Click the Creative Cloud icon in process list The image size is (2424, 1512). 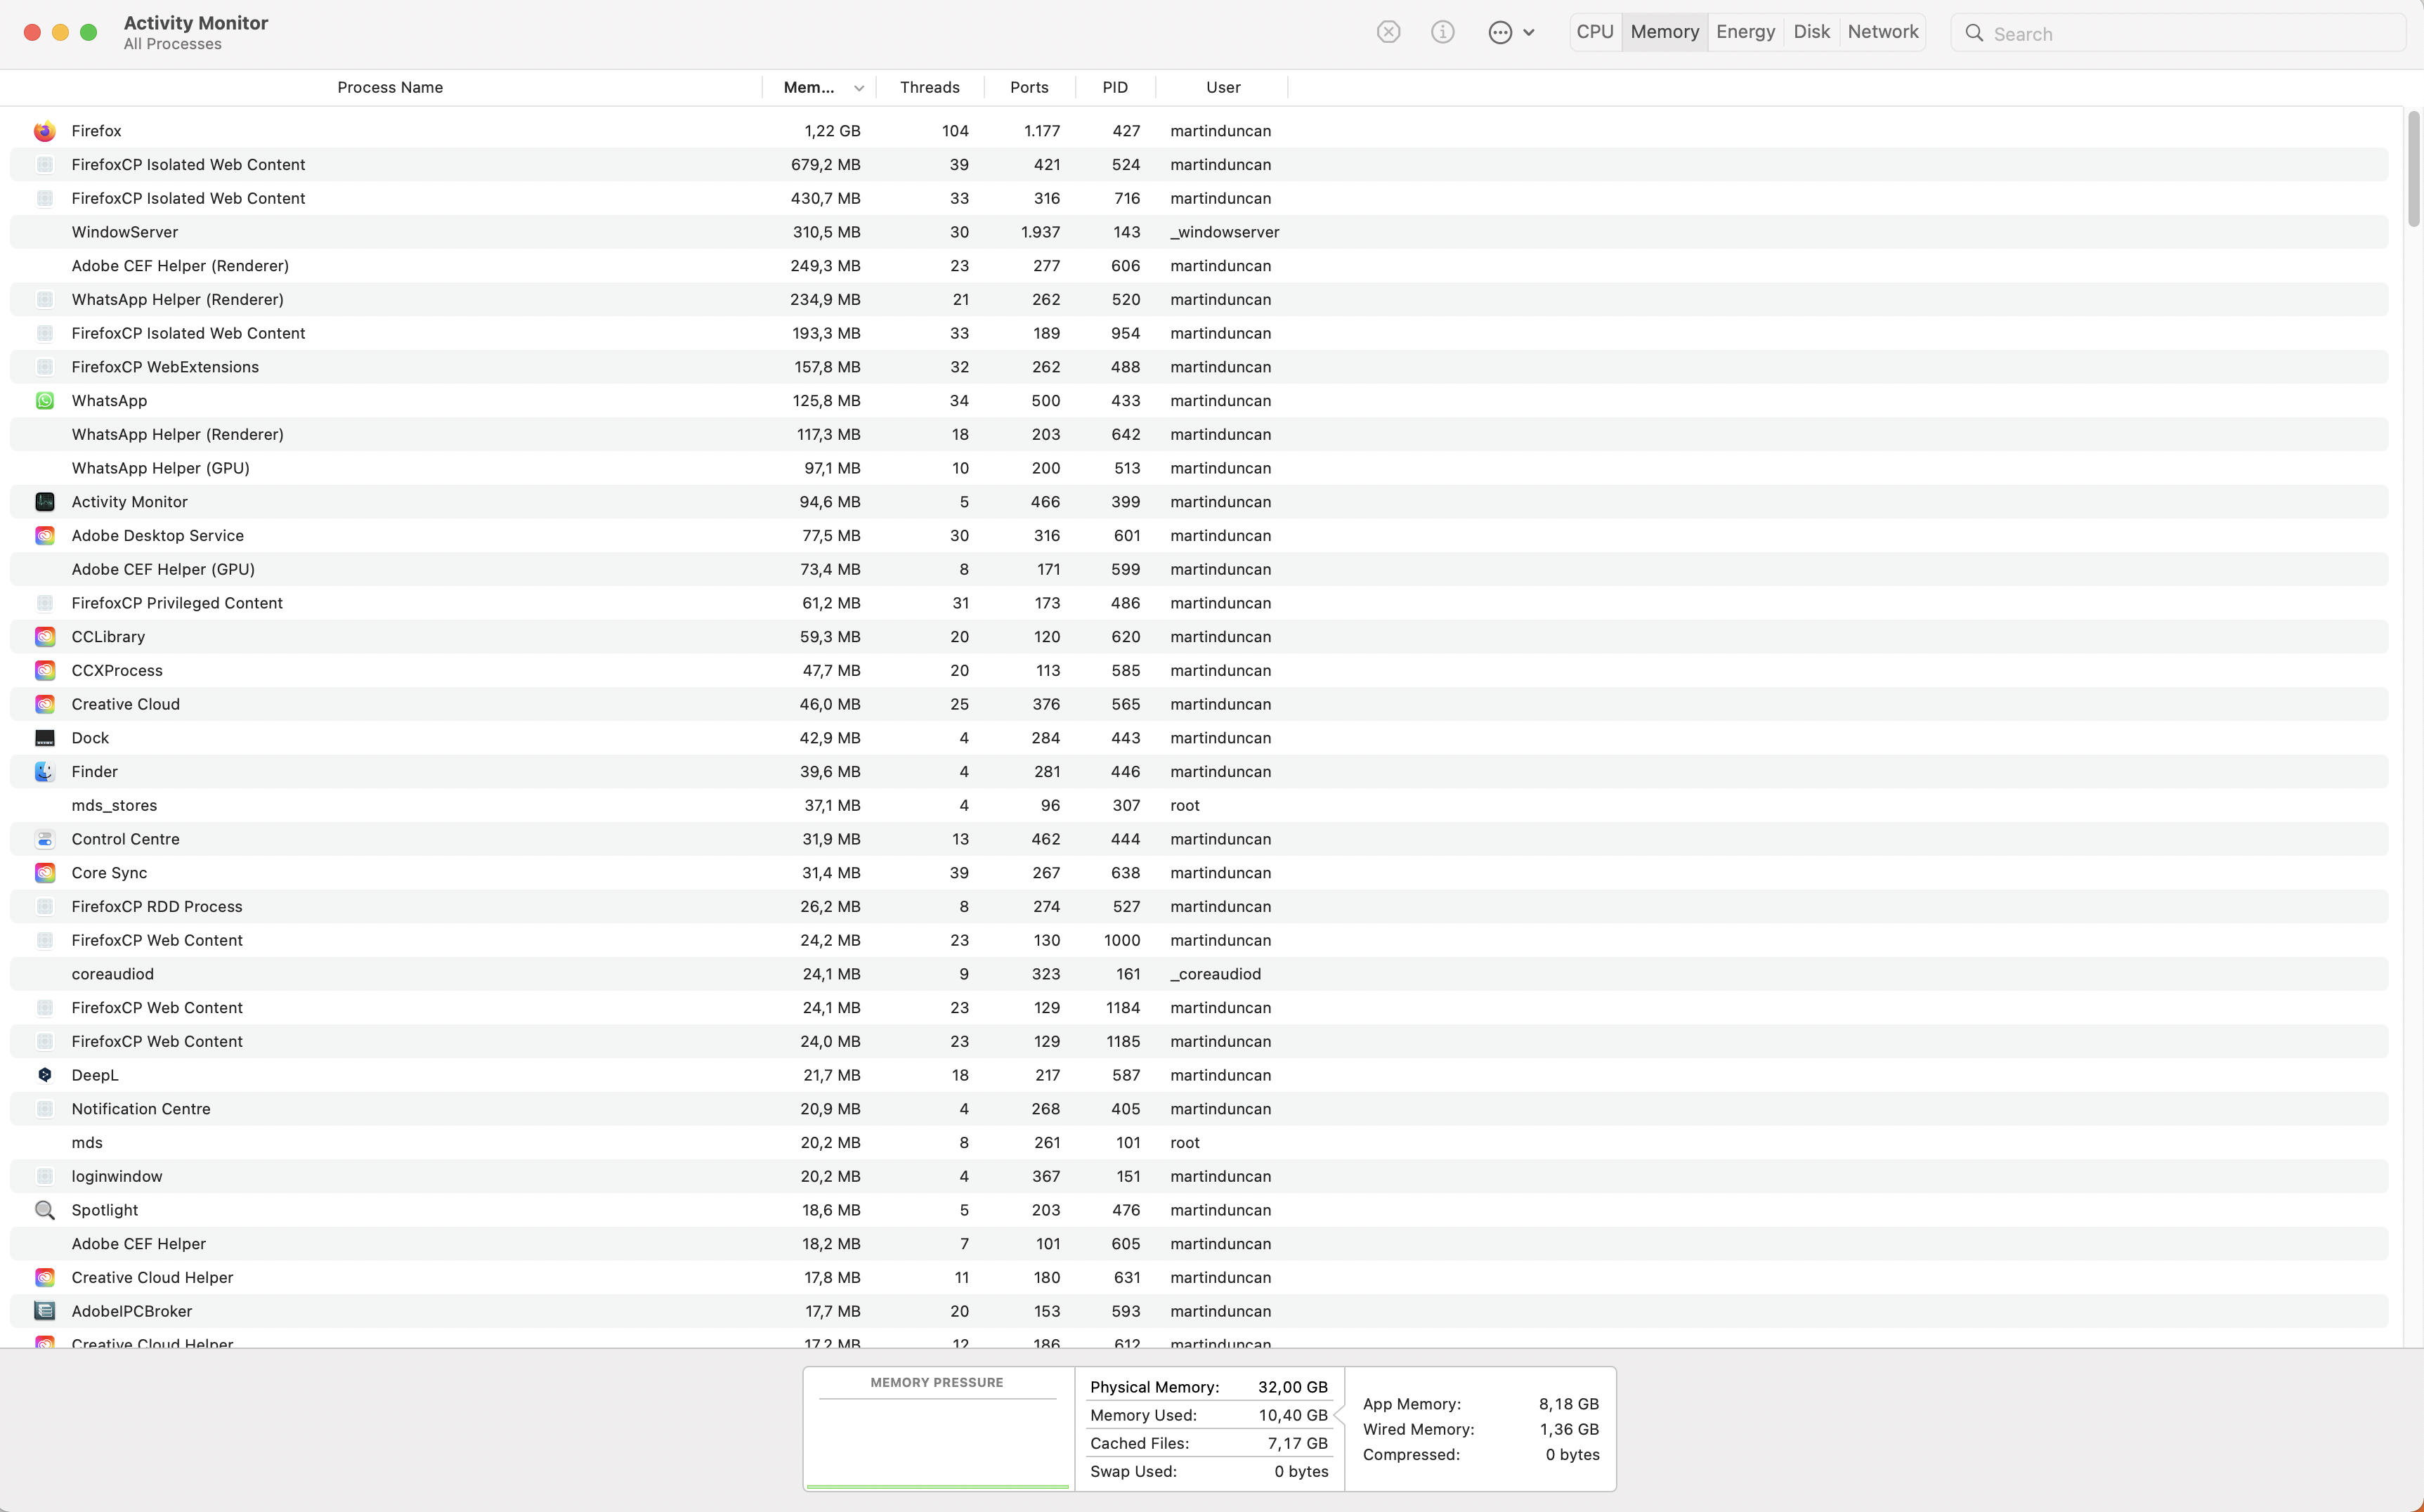point(44,704)
